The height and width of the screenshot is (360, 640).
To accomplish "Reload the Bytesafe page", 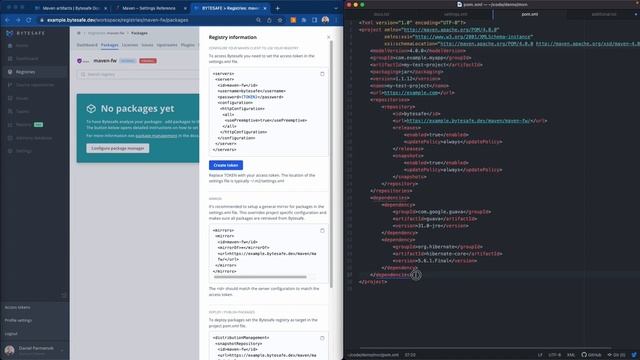I will [29, 20].
